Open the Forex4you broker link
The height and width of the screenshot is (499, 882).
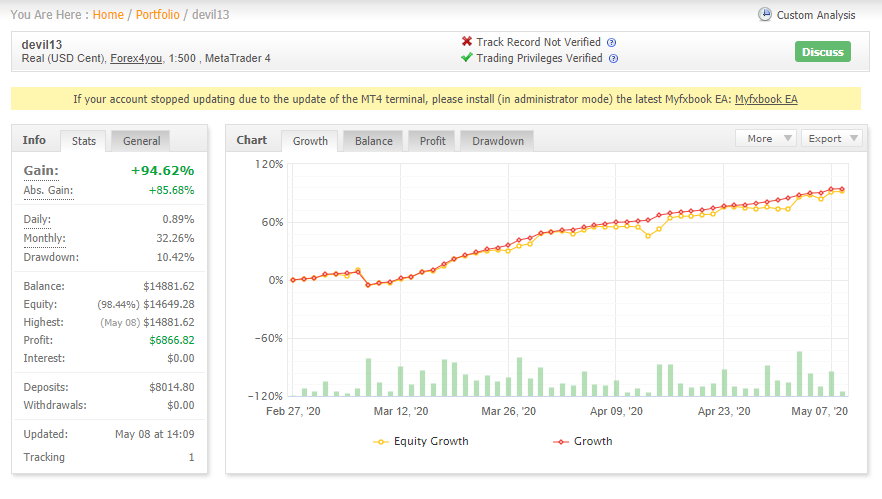(x=136, y=59)
